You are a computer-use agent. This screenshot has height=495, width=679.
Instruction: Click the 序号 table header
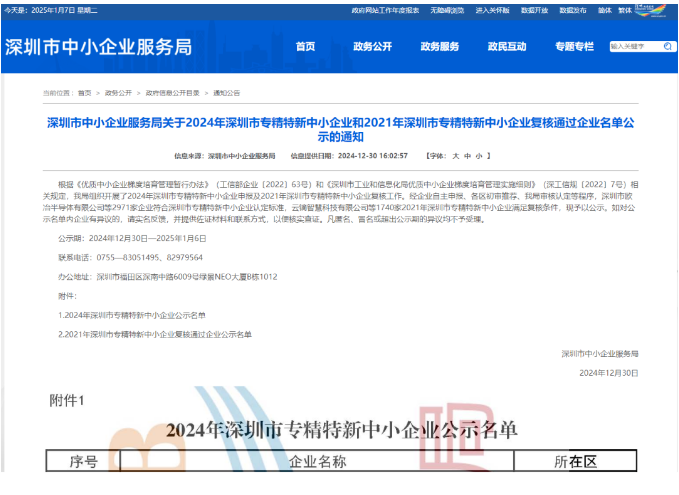click(83, 461)
